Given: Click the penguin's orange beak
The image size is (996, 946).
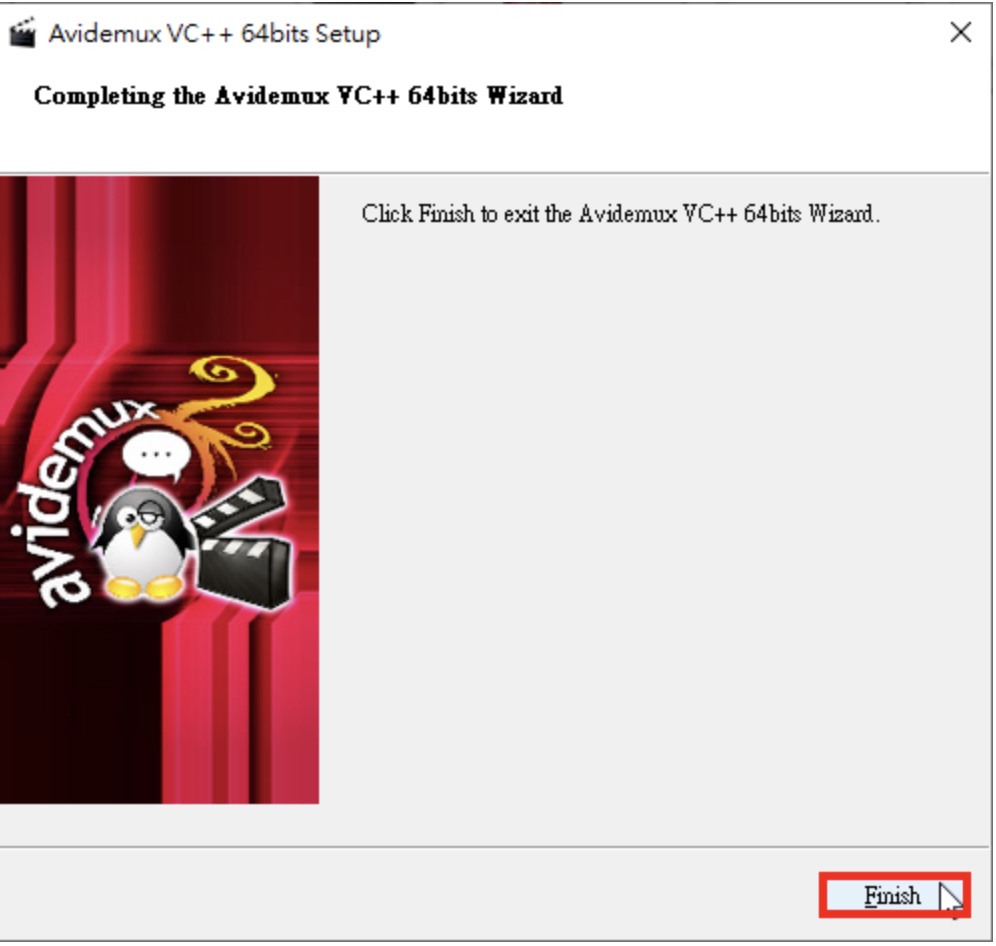Looking at the screenshot, I should 137,535.
